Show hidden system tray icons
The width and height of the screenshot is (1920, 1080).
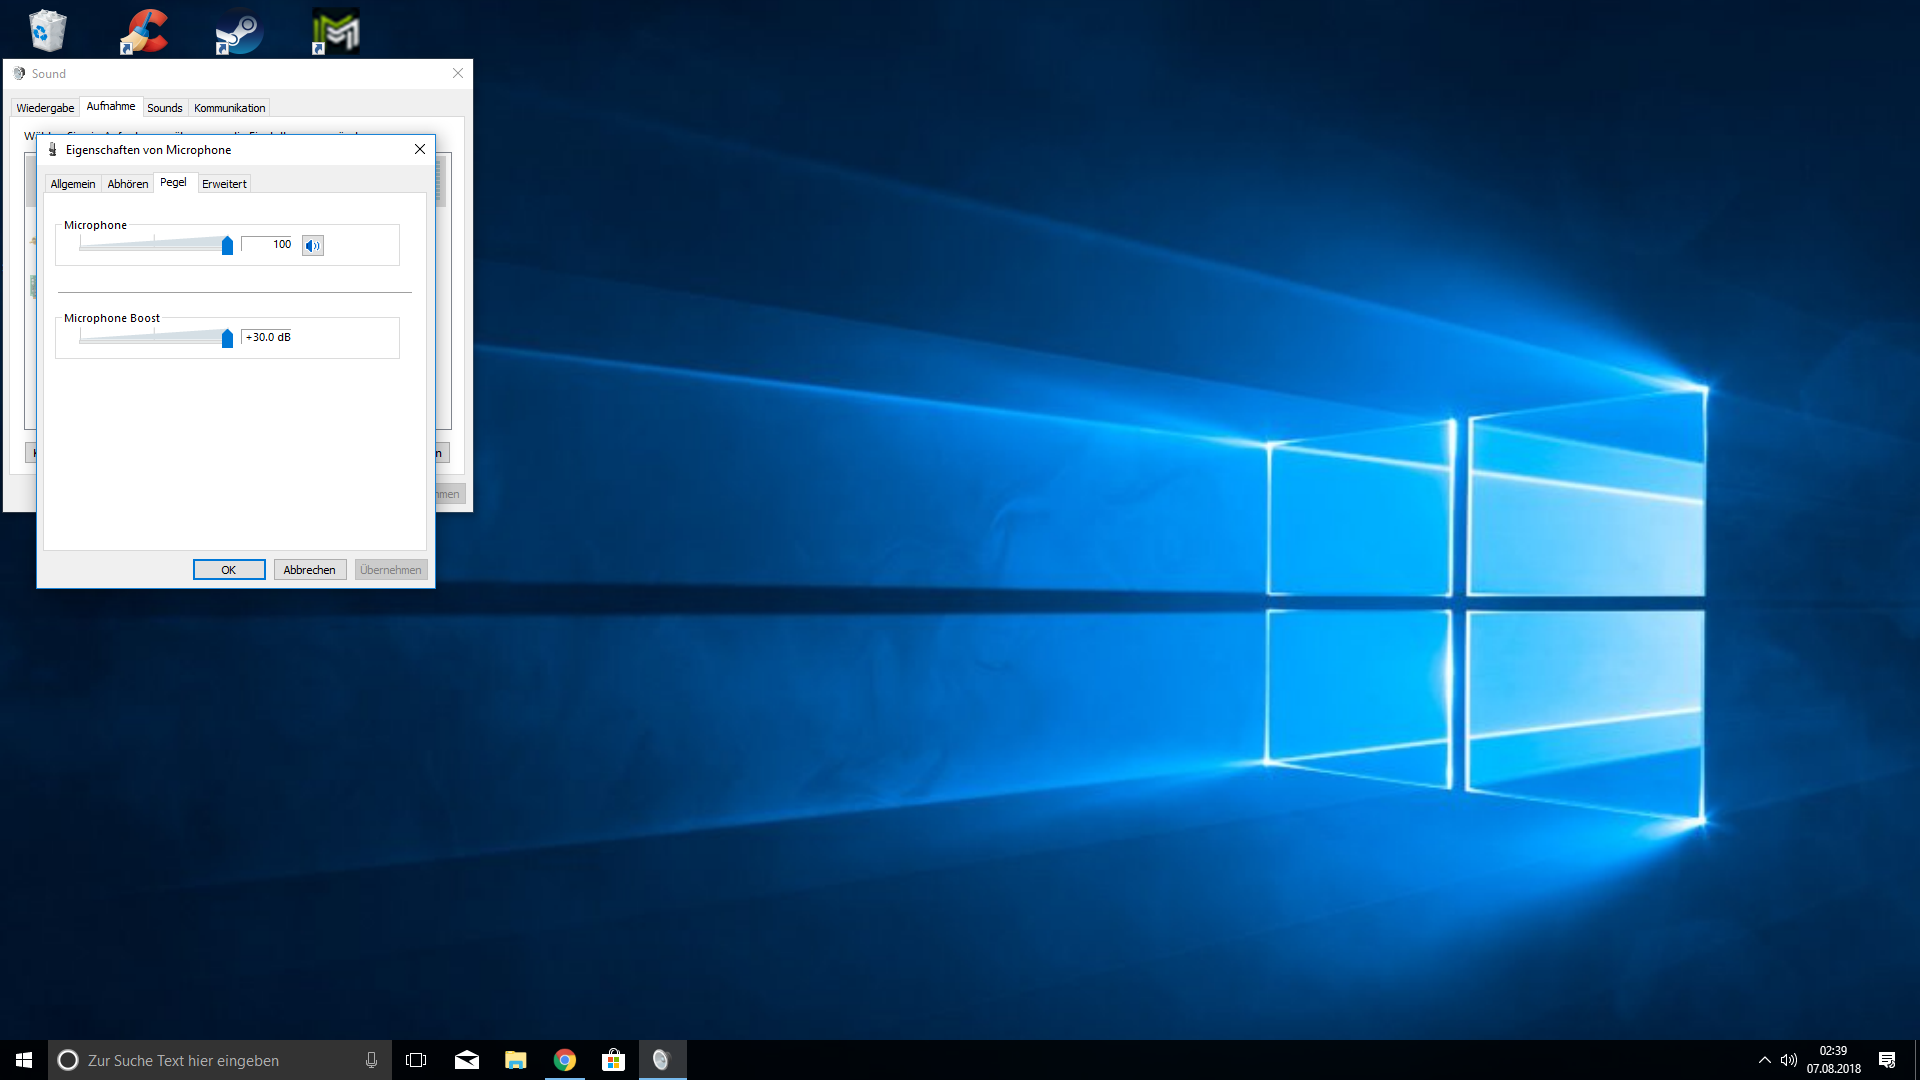tap(1764, 1060)
